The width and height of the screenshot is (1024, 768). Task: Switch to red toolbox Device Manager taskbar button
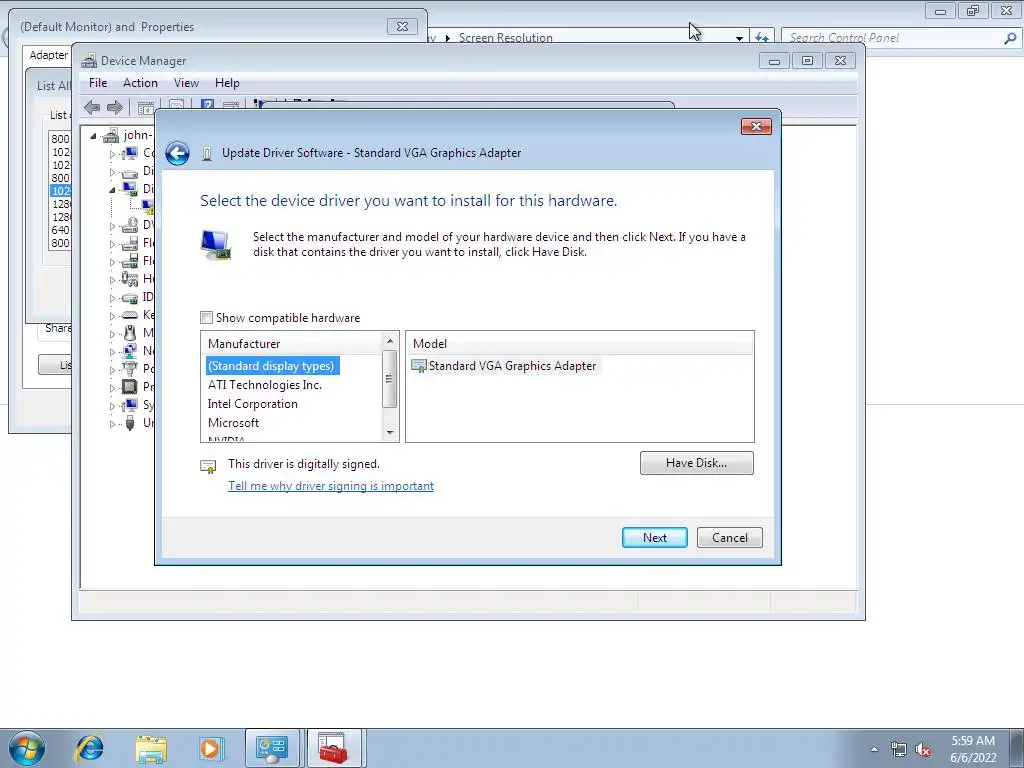click(334, 748)
